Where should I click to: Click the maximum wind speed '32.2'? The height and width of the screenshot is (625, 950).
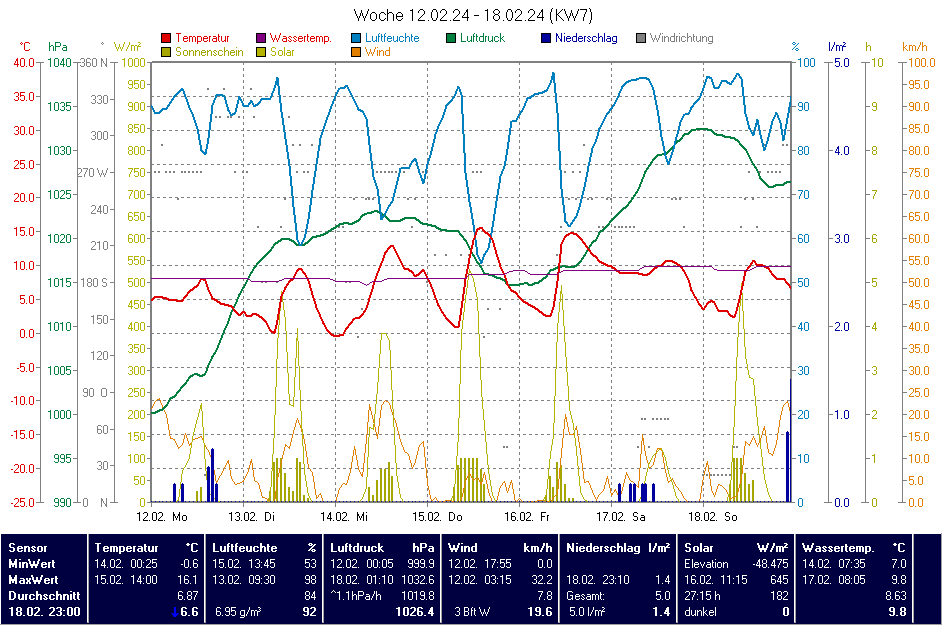[542, 580]
